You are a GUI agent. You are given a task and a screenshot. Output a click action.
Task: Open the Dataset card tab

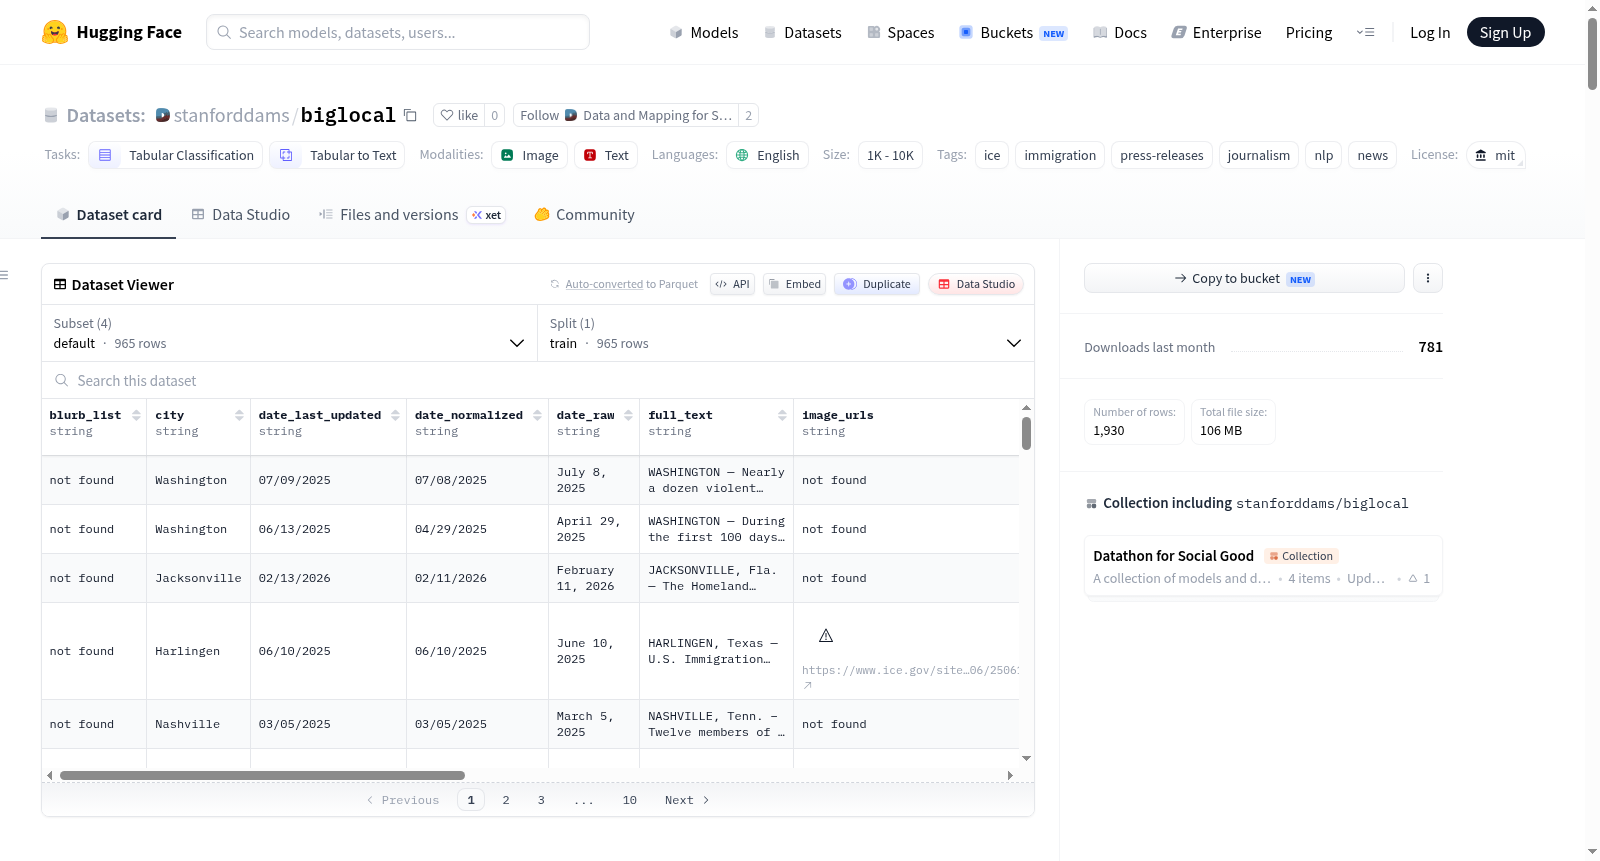pyautogui.click(x=108, y=215)
